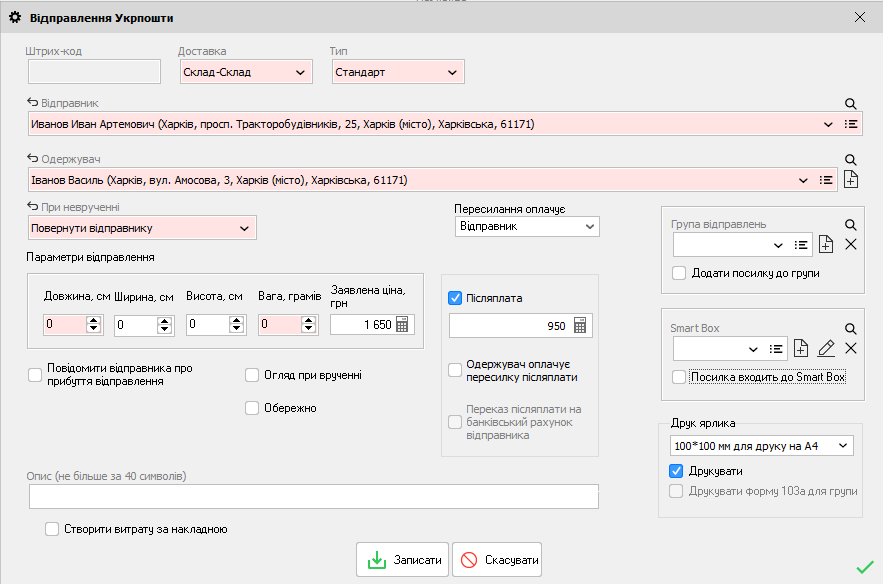
Task: Click search icon above Відправник field
Action: pyautogui.click(x=851, y=104)
